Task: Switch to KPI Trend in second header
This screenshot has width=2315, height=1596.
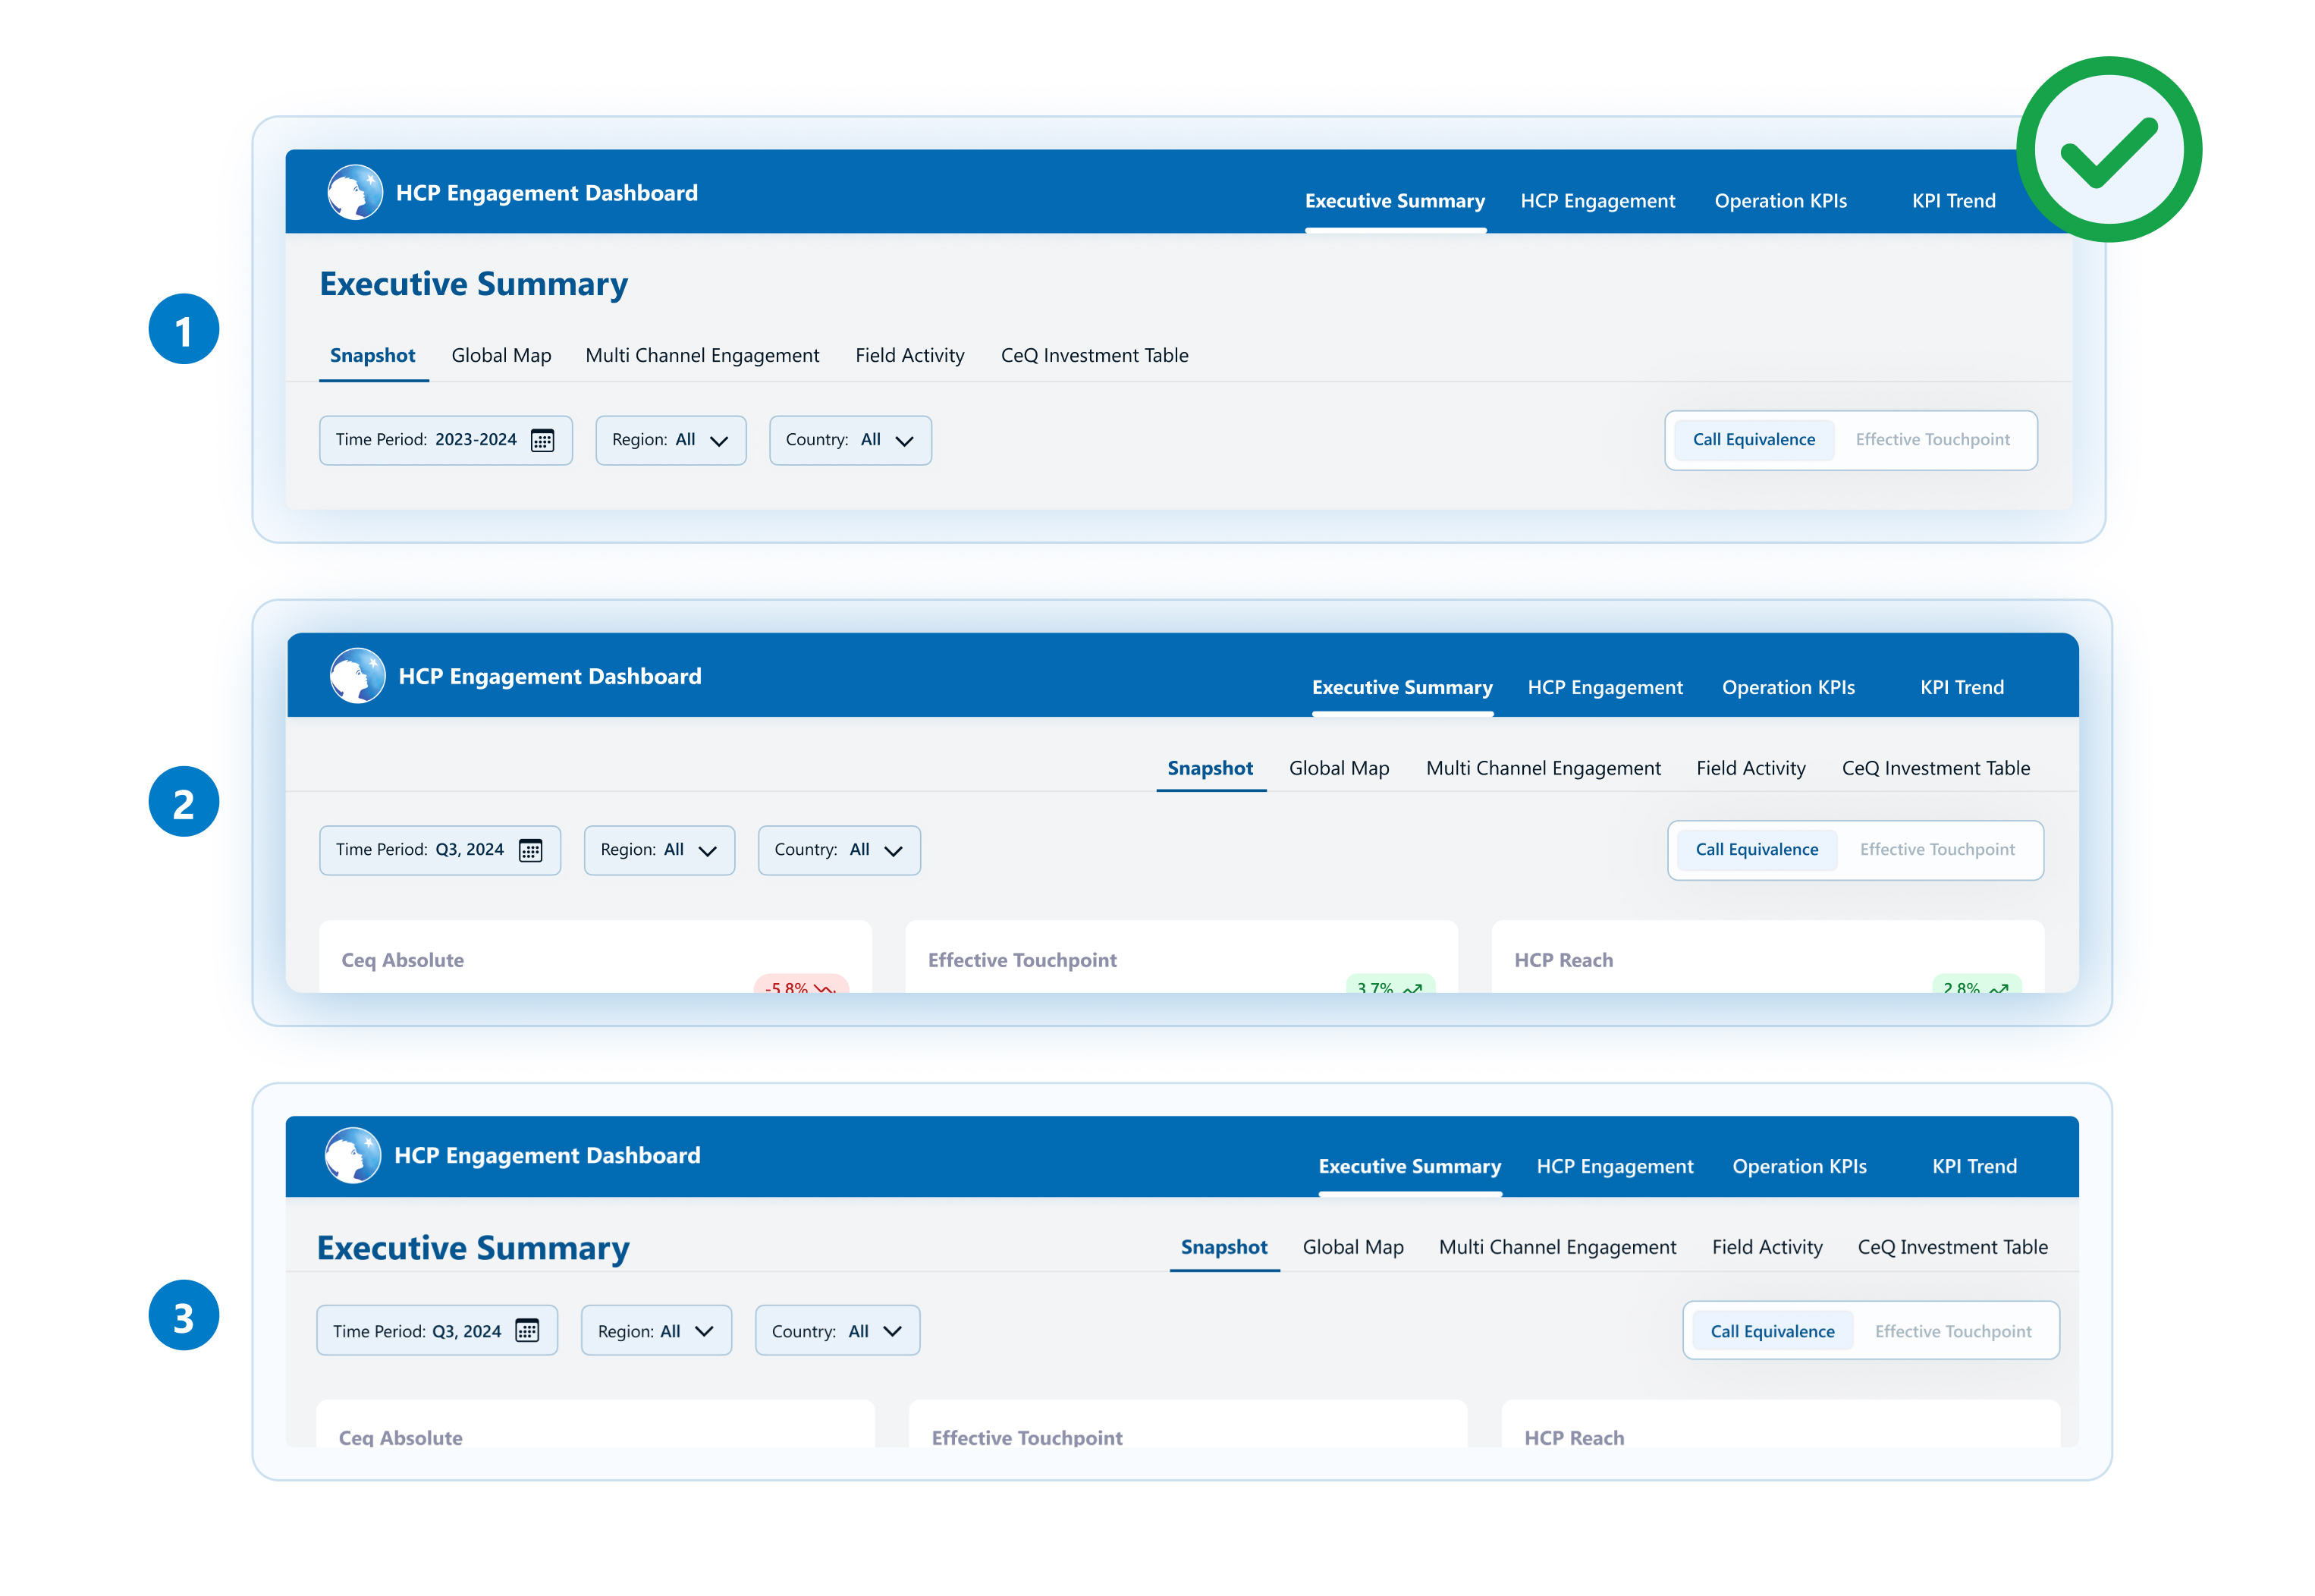Action: coord(1961,687)
